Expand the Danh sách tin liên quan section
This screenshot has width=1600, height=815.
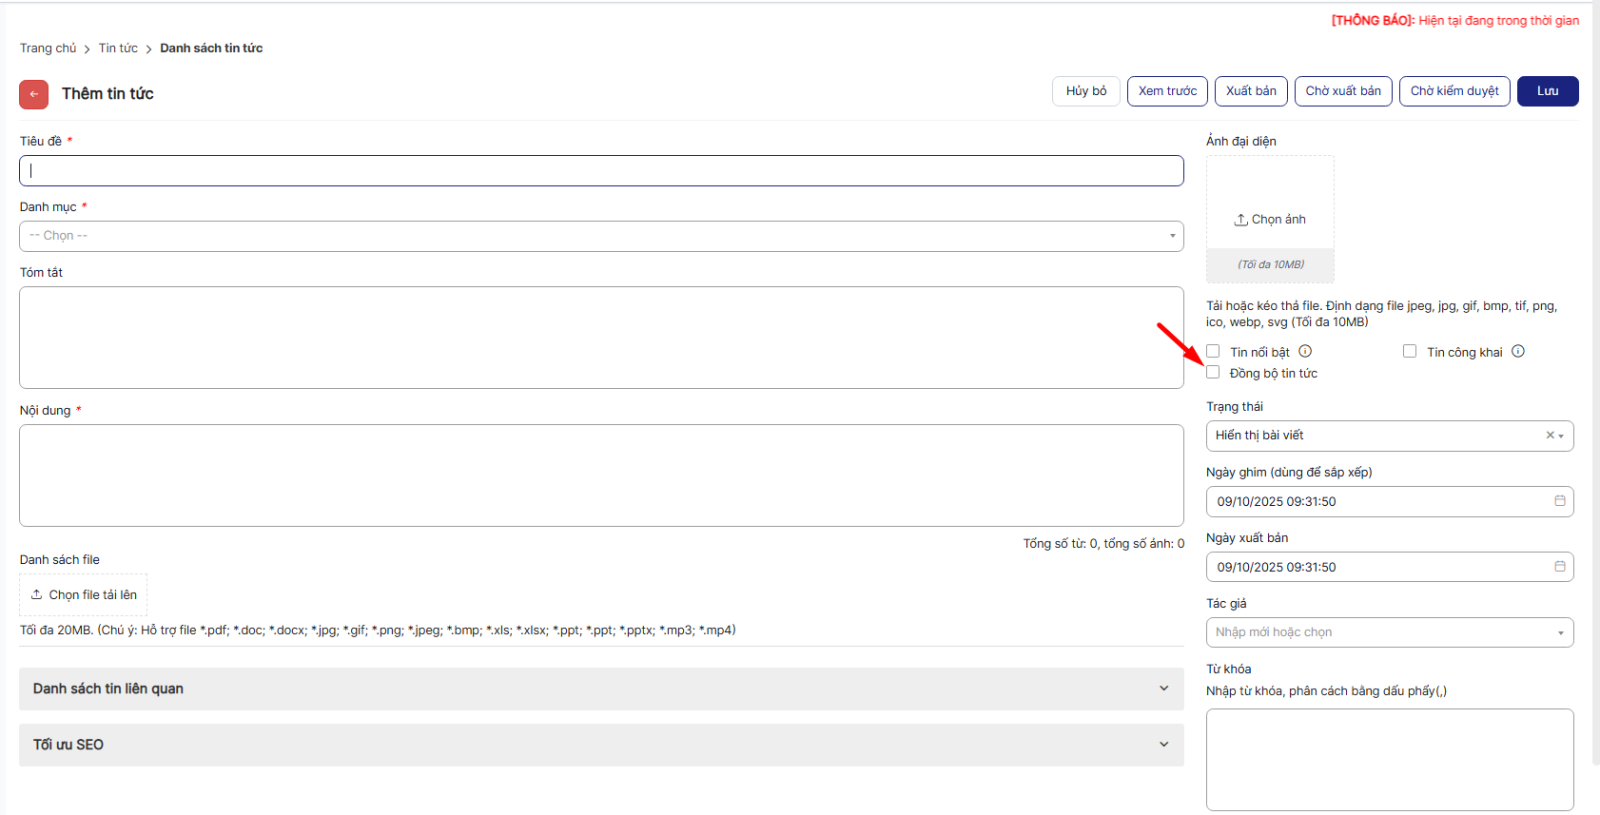pos(601,689)
